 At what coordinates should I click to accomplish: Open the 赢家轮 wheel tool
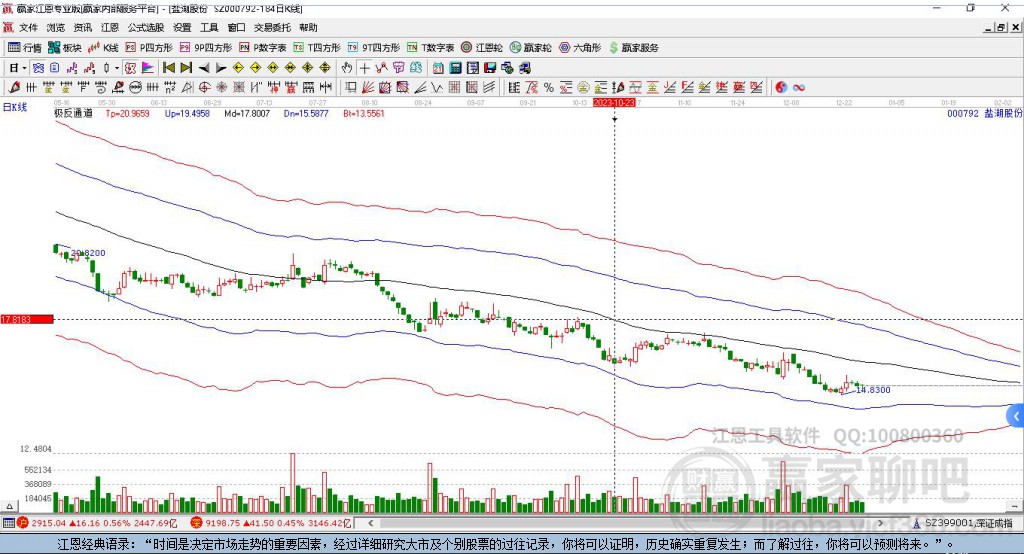pos(530,48)
